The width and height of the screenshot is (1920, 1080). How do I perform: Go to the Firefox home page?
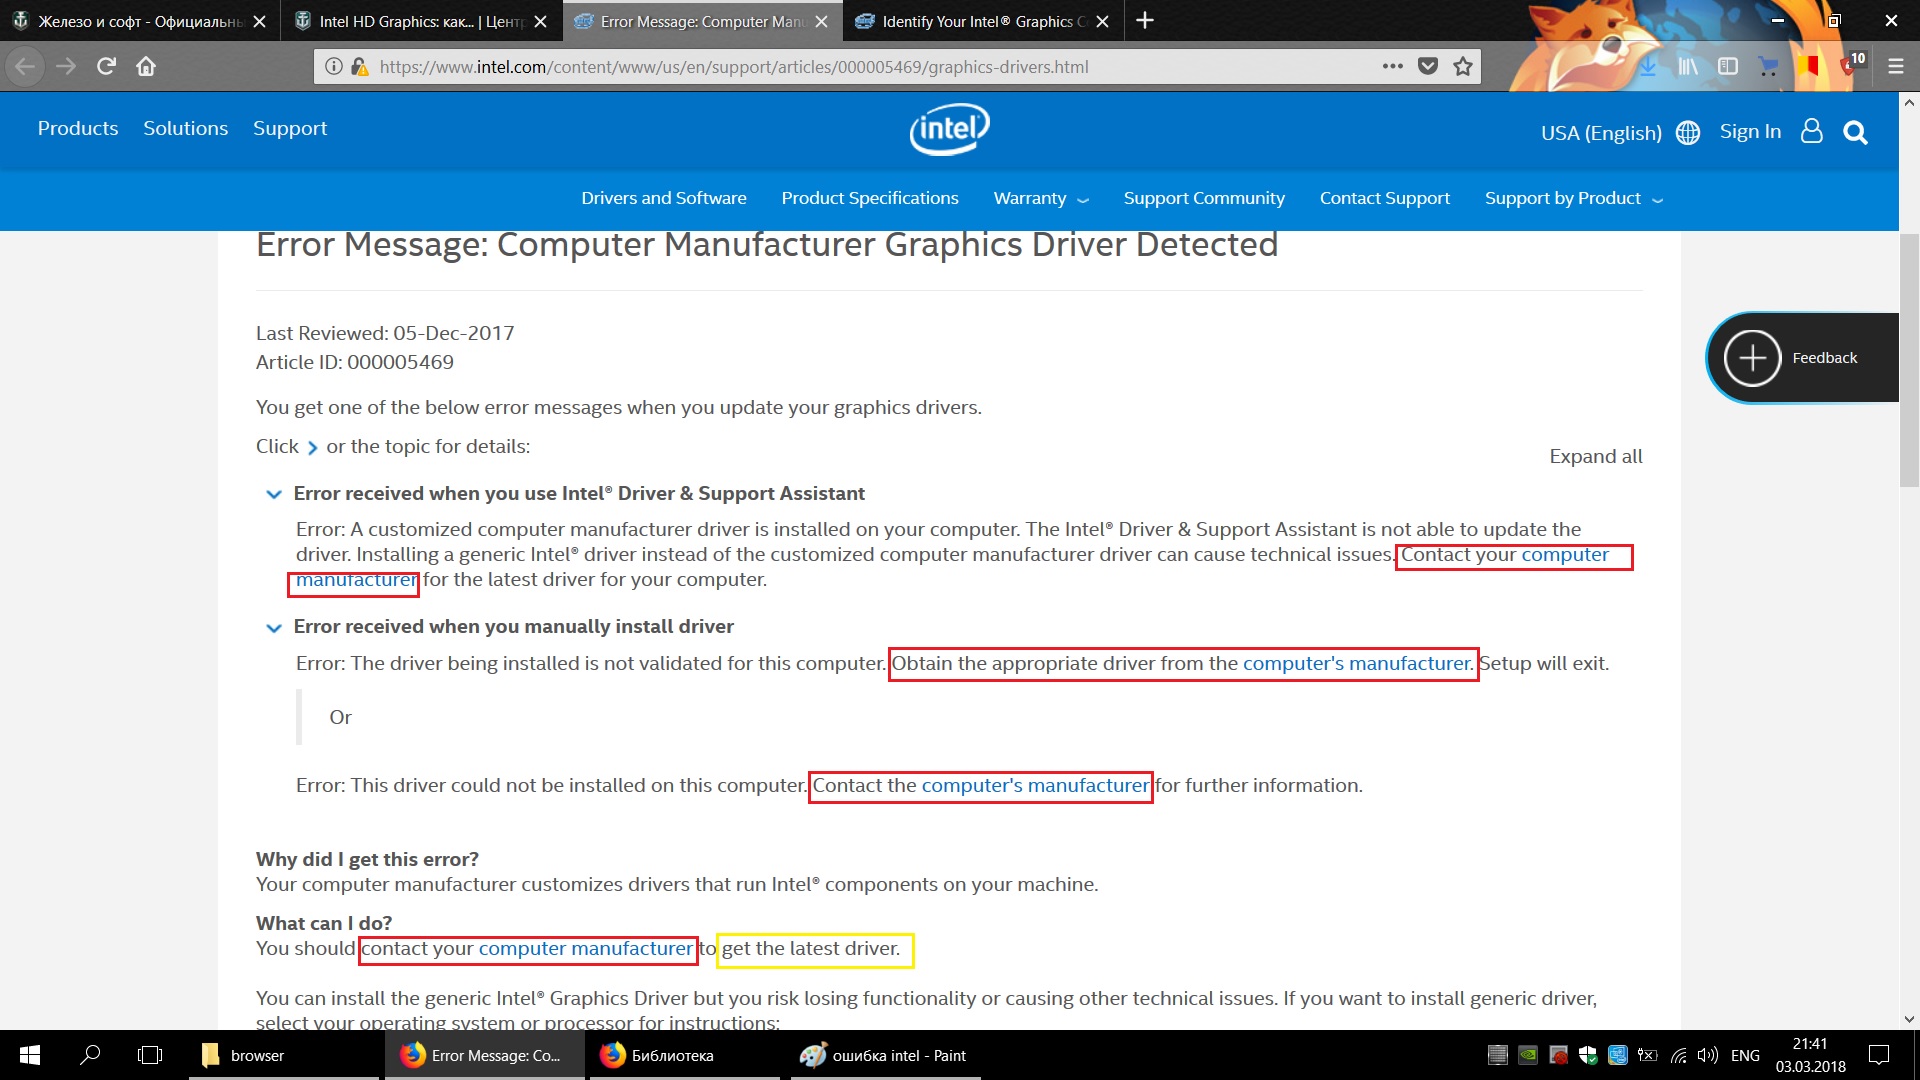(x=146, y=66)
